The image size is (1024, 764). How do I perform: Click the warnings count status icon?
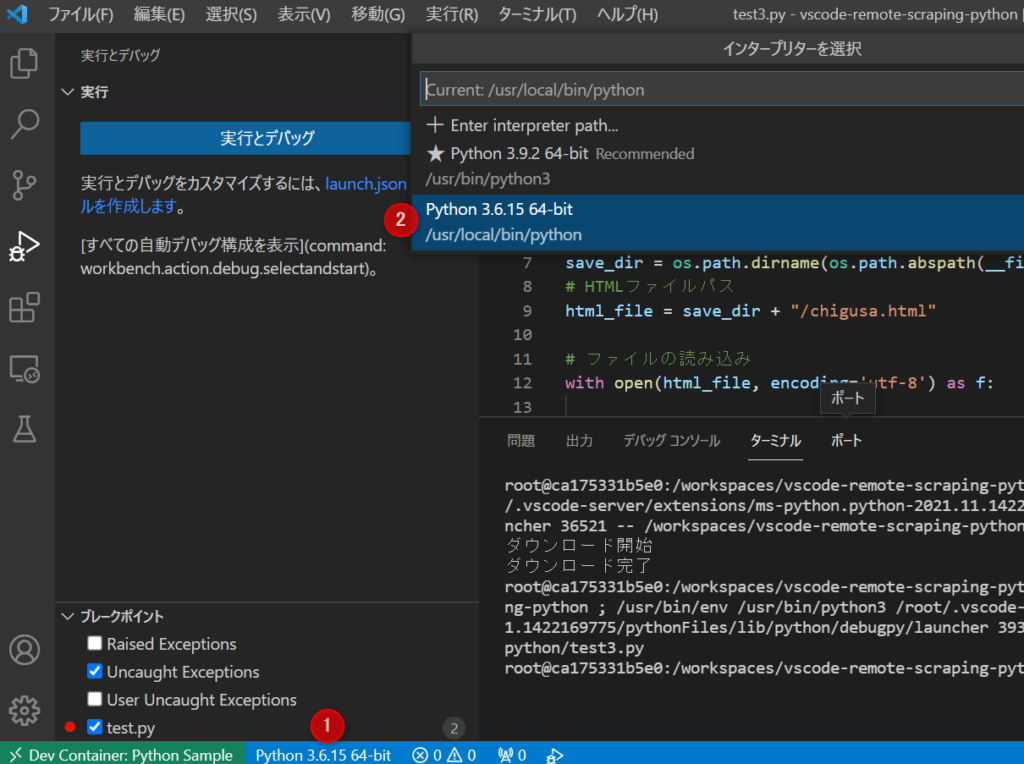pos(461,755)
